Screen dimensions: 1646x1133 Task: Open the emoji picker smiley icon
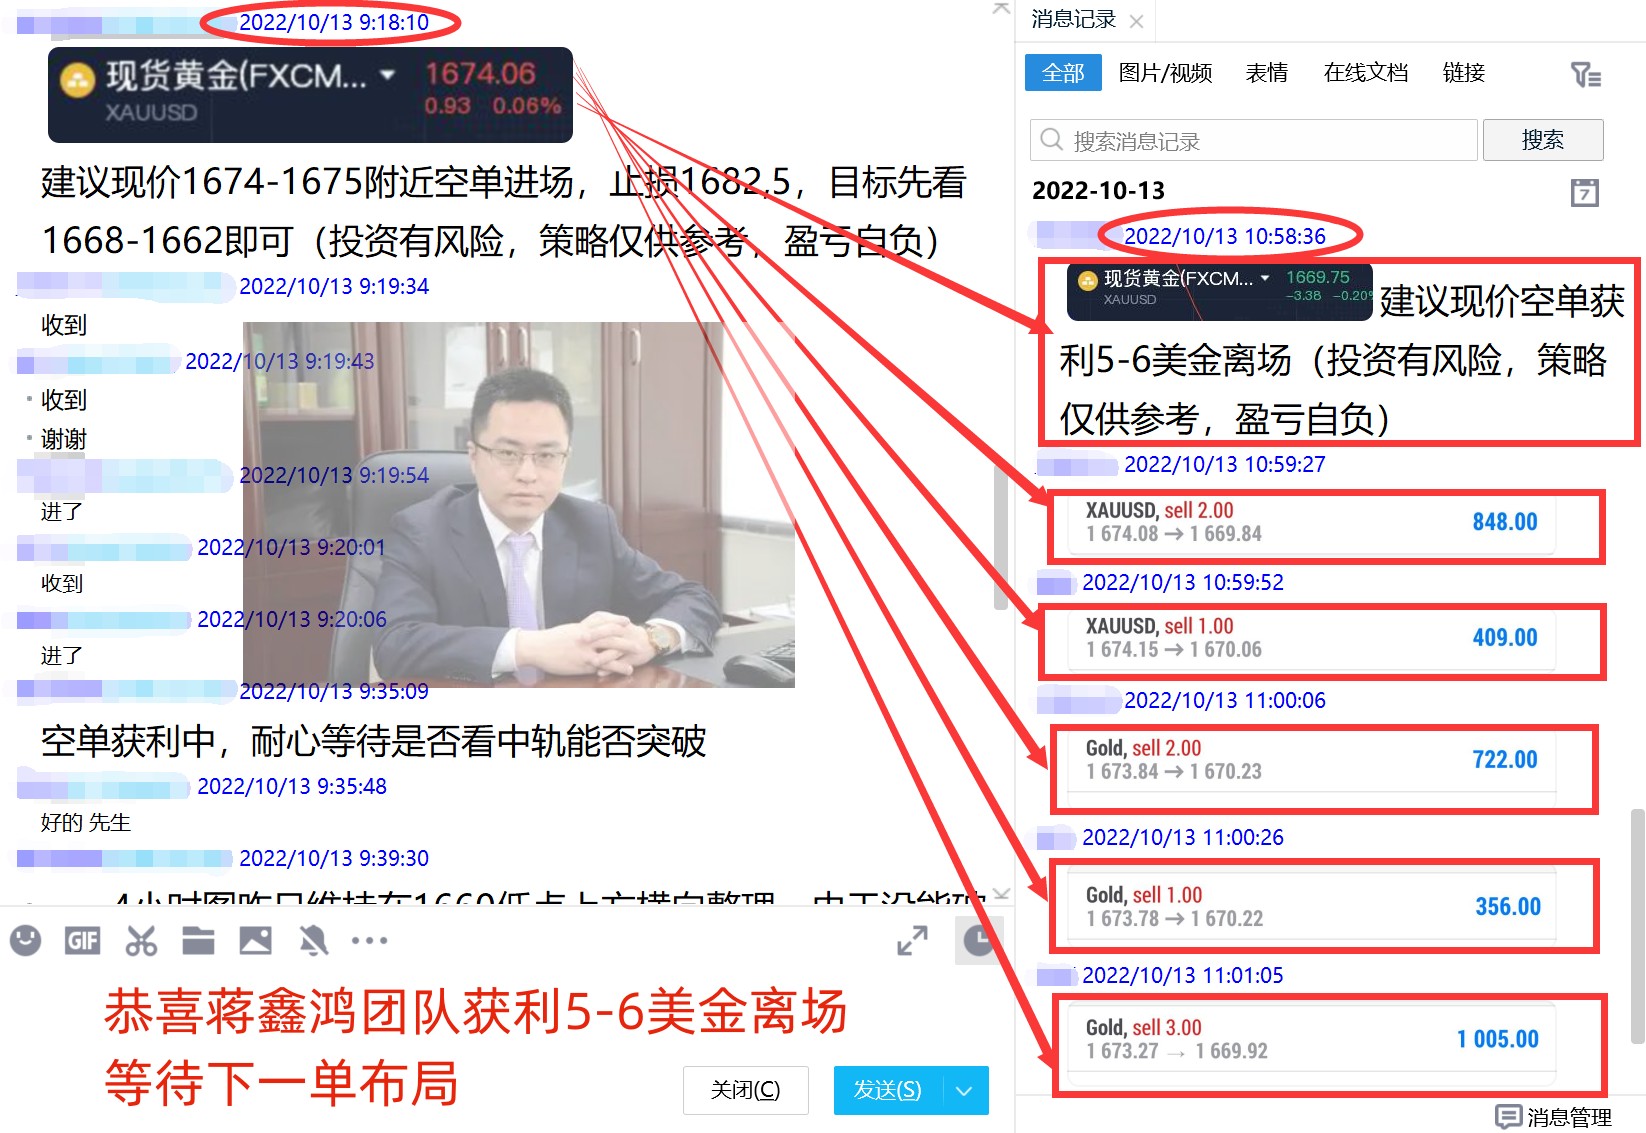pos(26,940)
